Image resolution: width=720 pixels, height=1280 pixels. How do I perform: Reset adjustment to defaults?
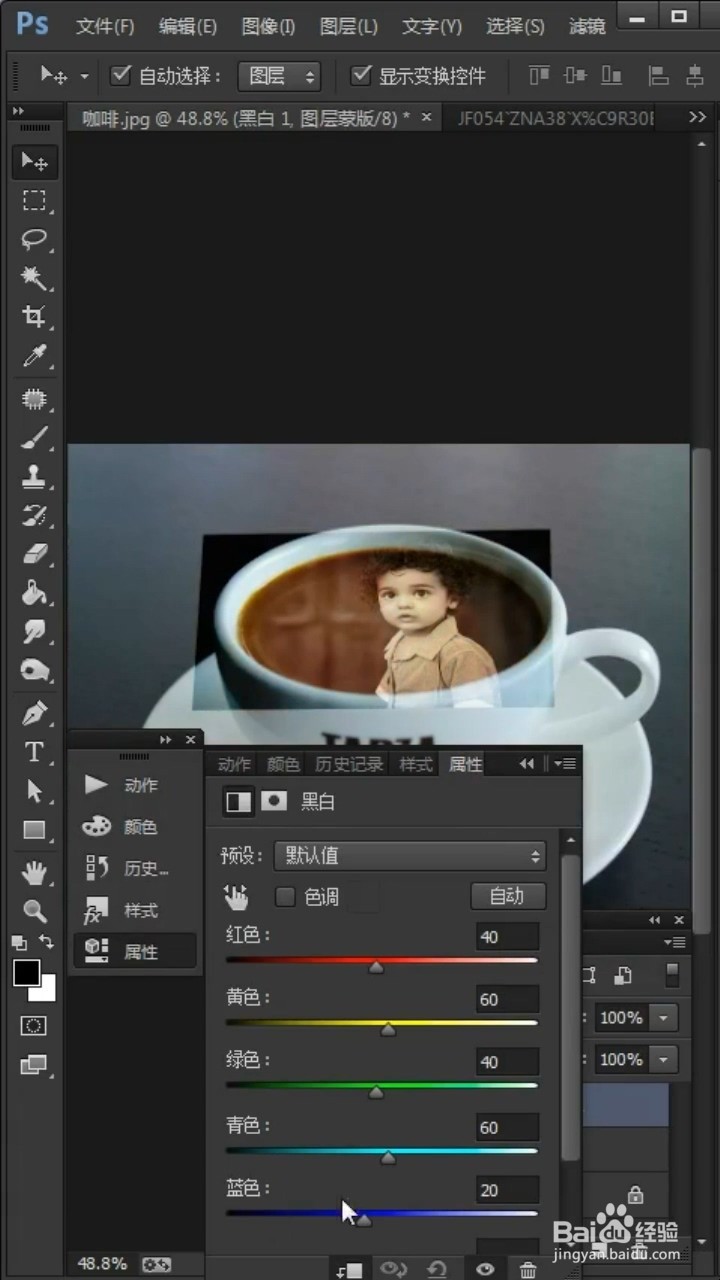point(437,1270)
